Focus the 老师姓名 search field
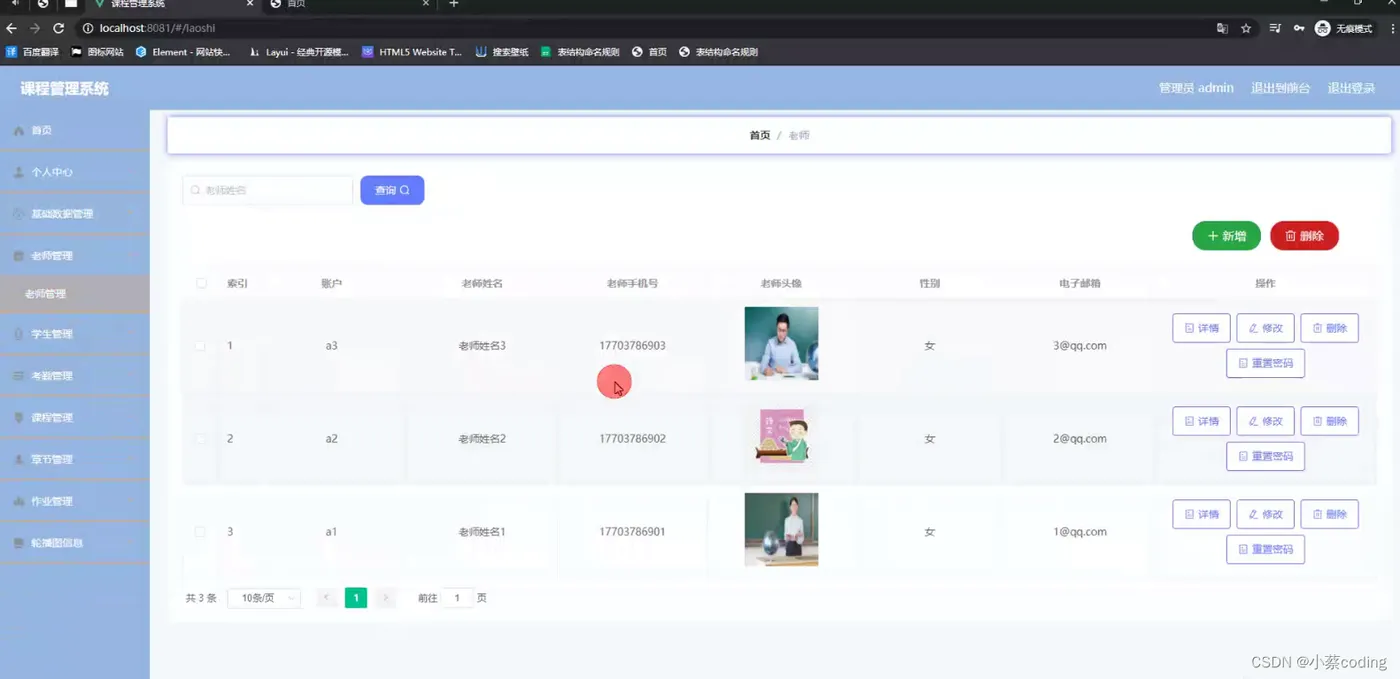Image resolution: width=1400 pixels, height=679 pixels. point(268,190)
